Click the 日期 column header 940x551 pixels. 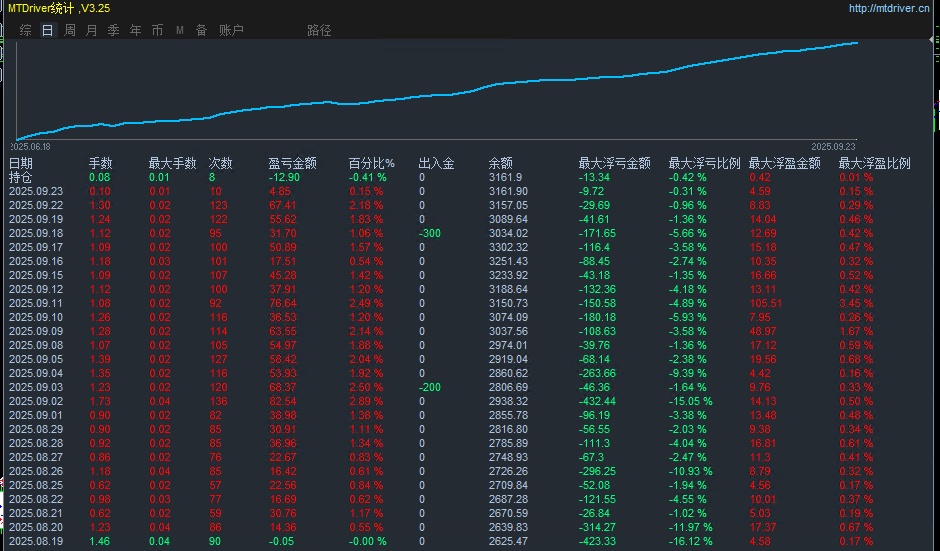point(21,163)
